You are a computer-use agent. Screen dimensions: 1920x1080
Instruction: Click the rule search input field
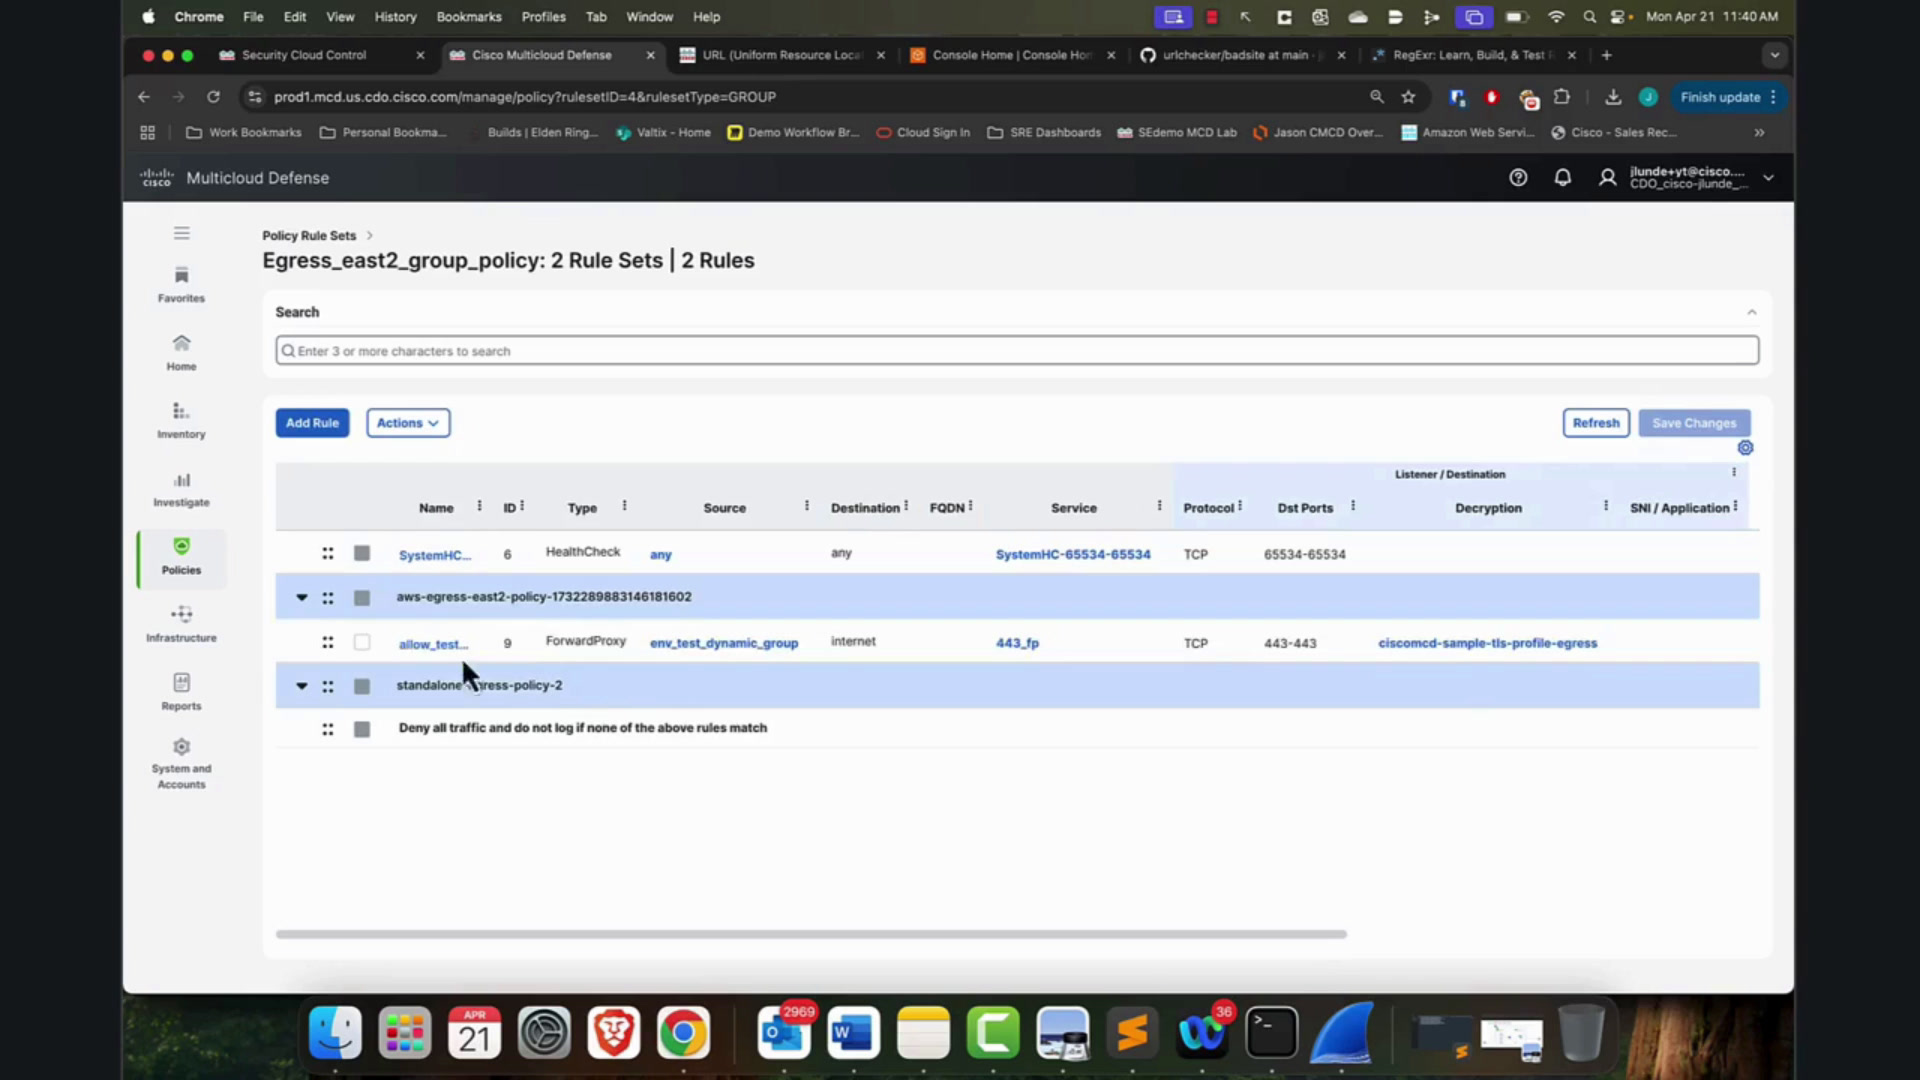pyautogui.click(x=1017, y=351)
